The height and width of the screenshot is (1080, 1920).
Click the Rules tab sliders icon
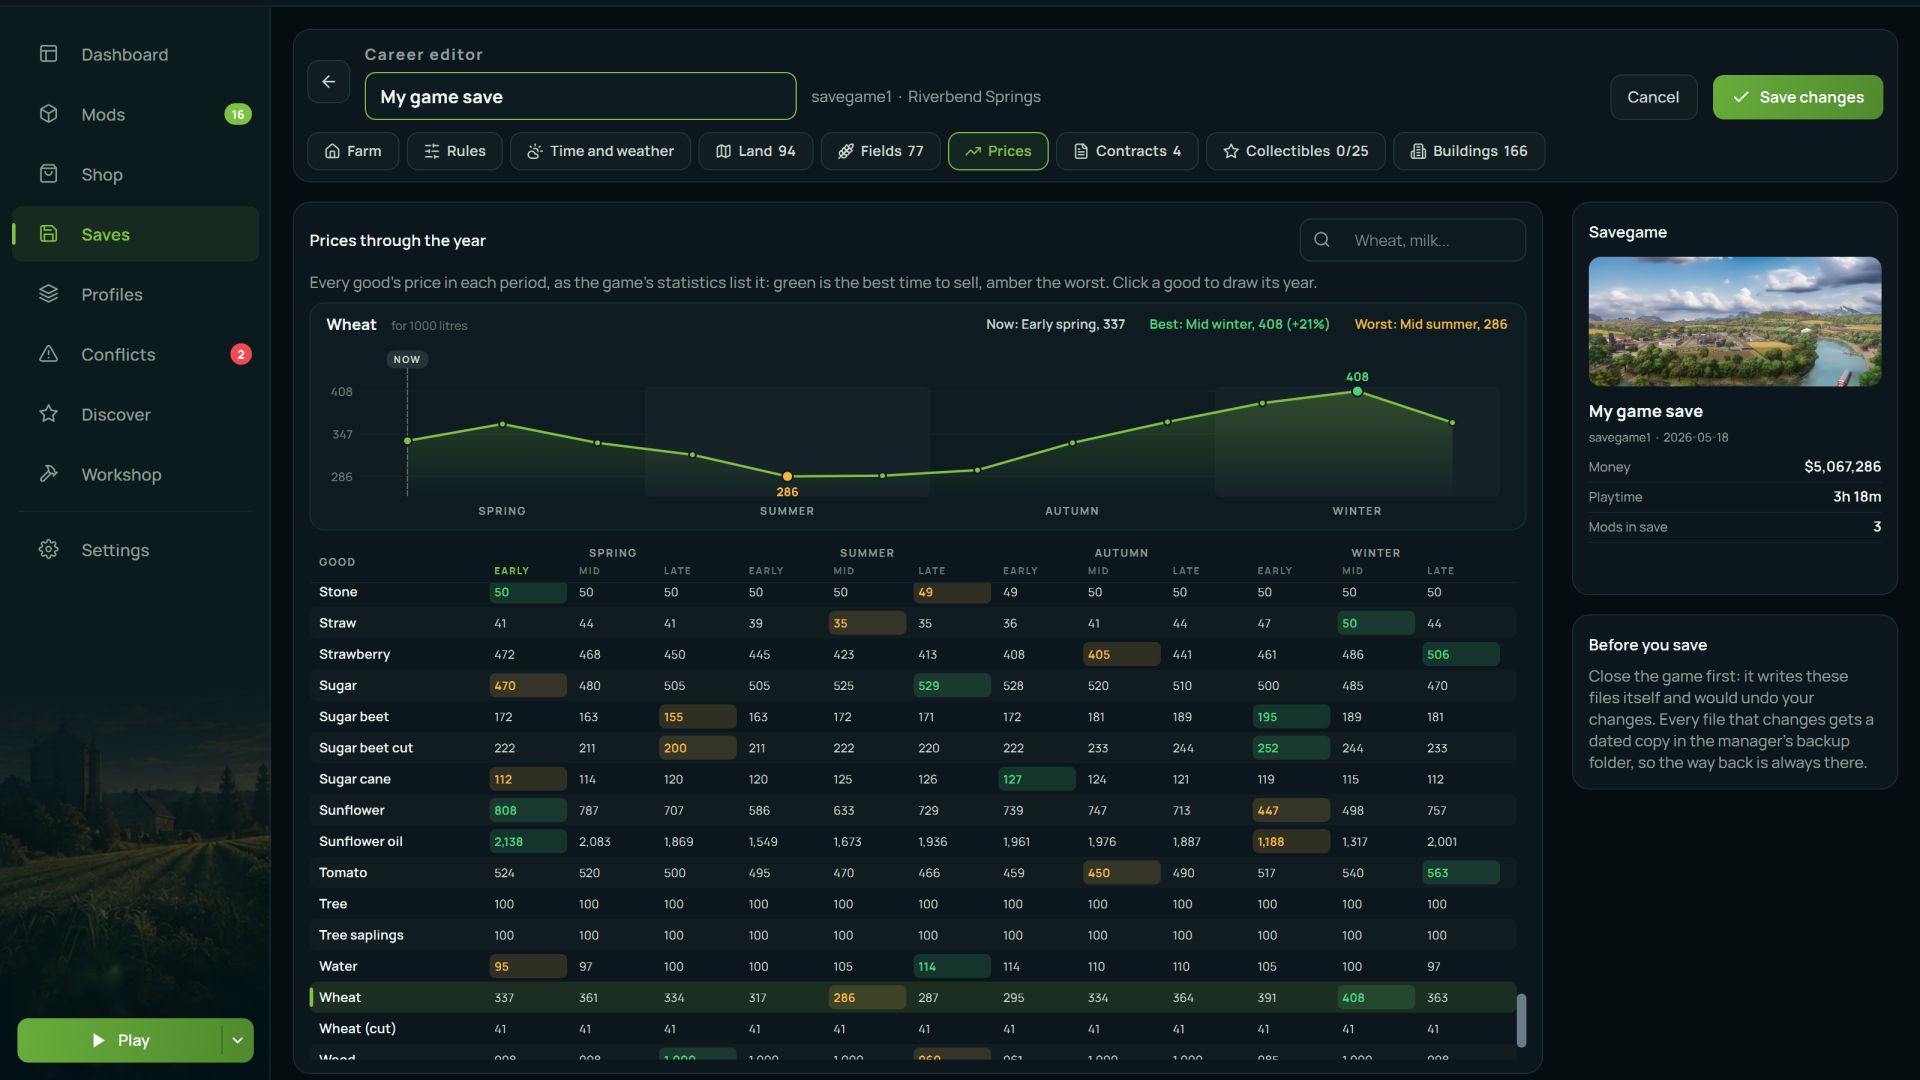pyautogui.click(x=432, y=151)
